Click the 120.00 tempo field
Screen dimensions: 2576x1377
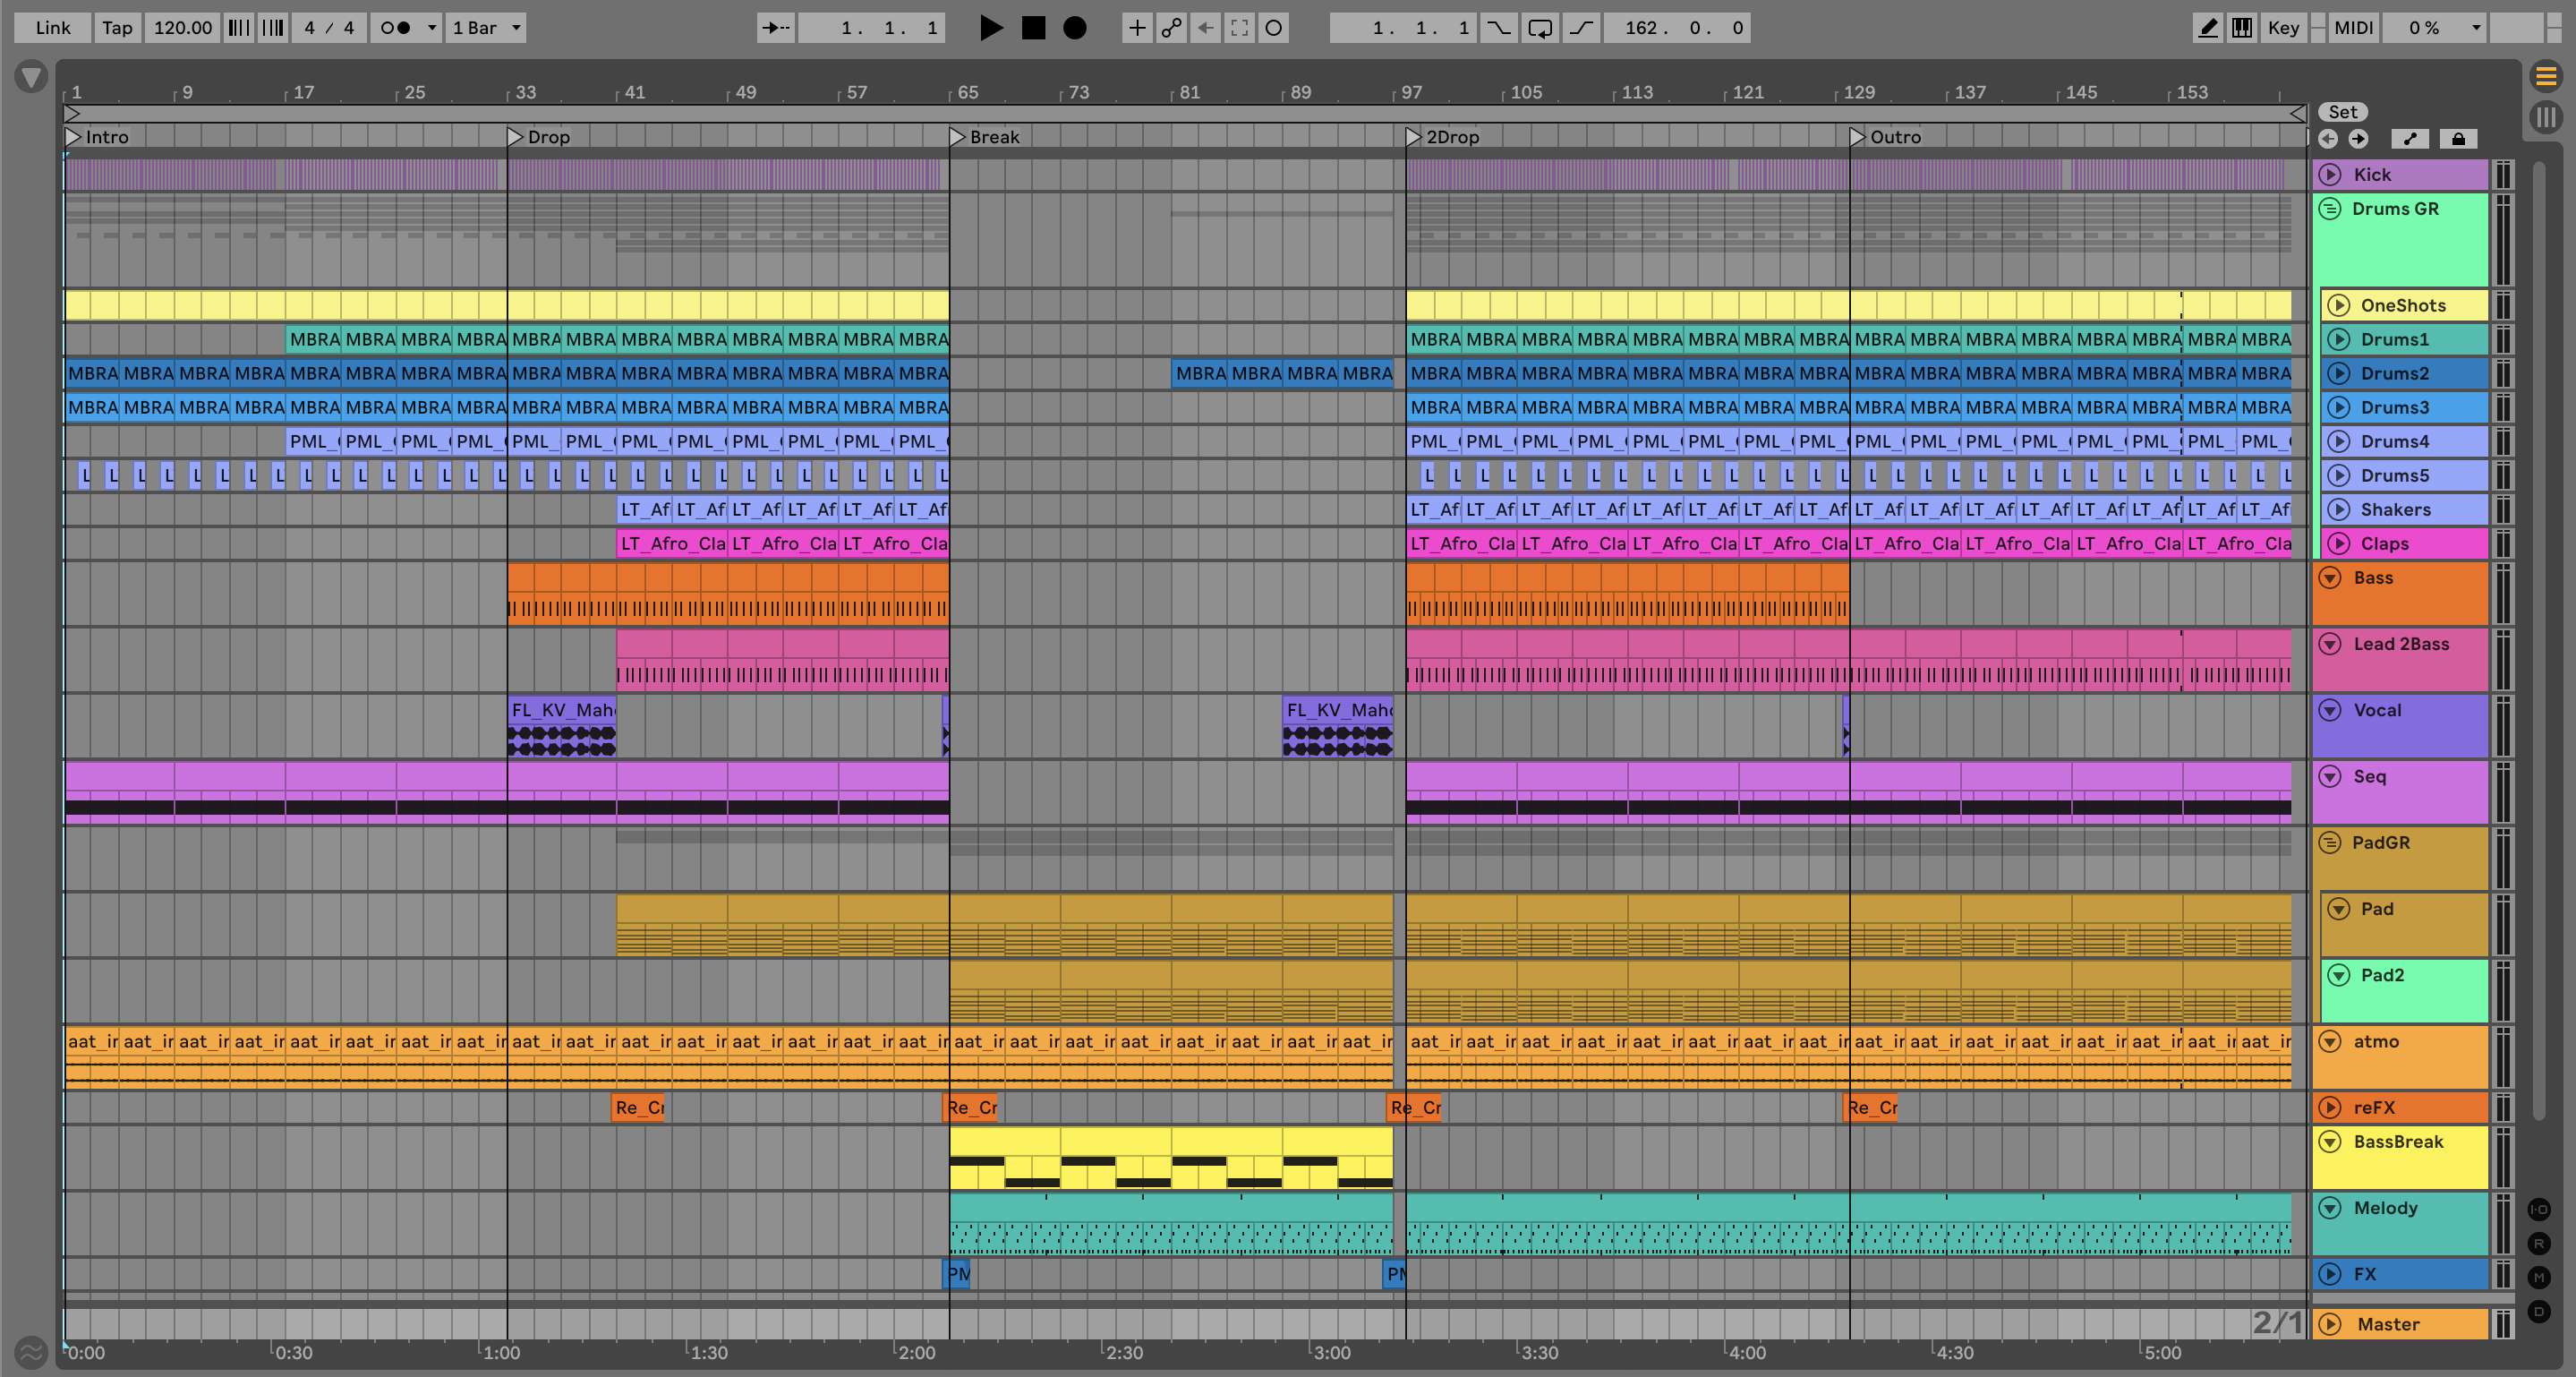pos(182,28)
